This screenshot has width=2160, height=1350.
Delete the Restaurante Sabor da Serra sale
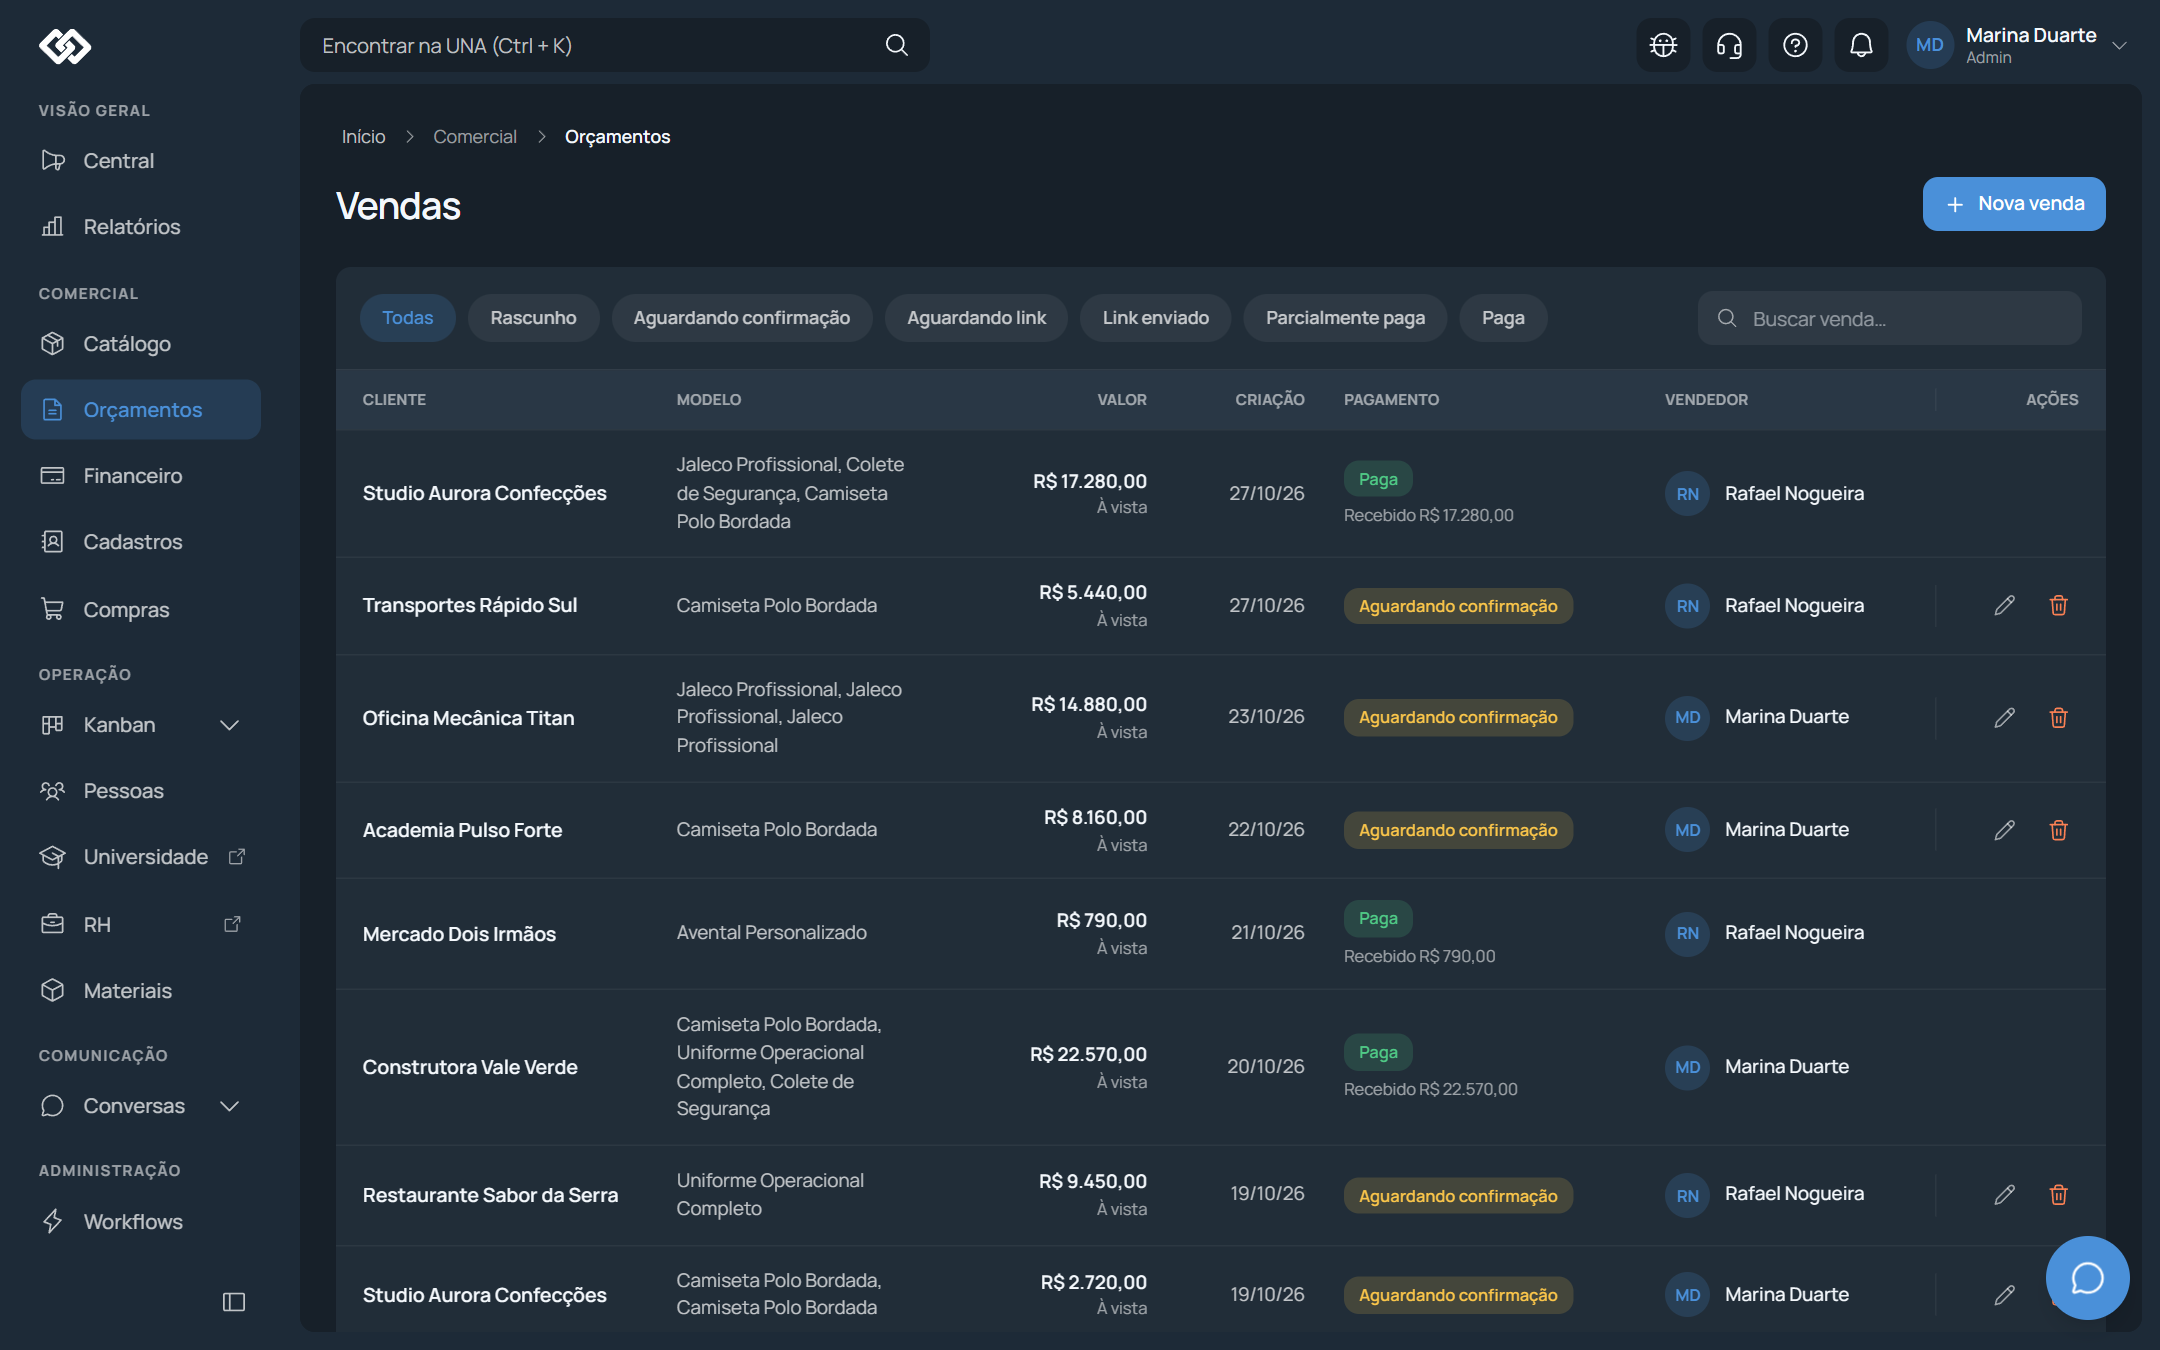pos(2058,1194)
